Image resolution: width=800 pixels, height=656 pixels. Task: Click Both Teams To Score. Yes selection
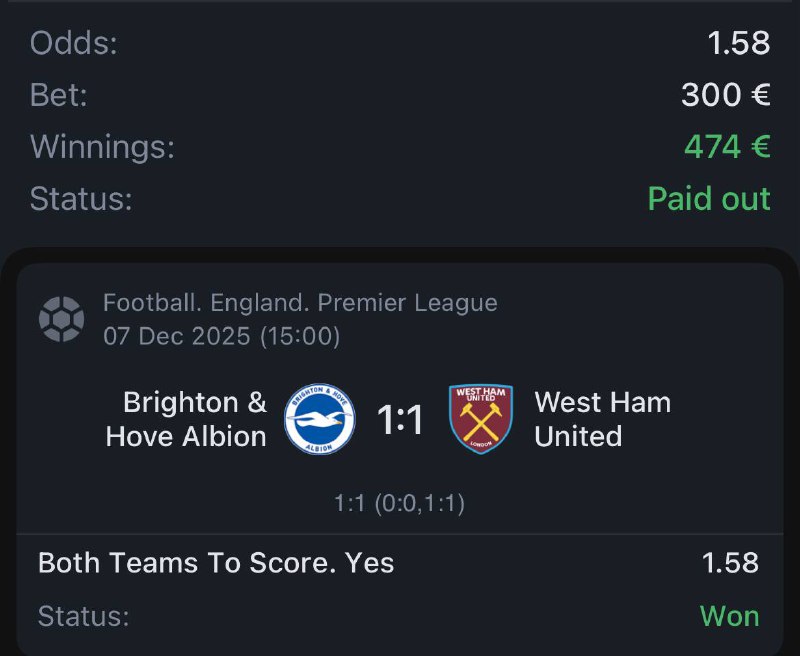tap(216, 563)
